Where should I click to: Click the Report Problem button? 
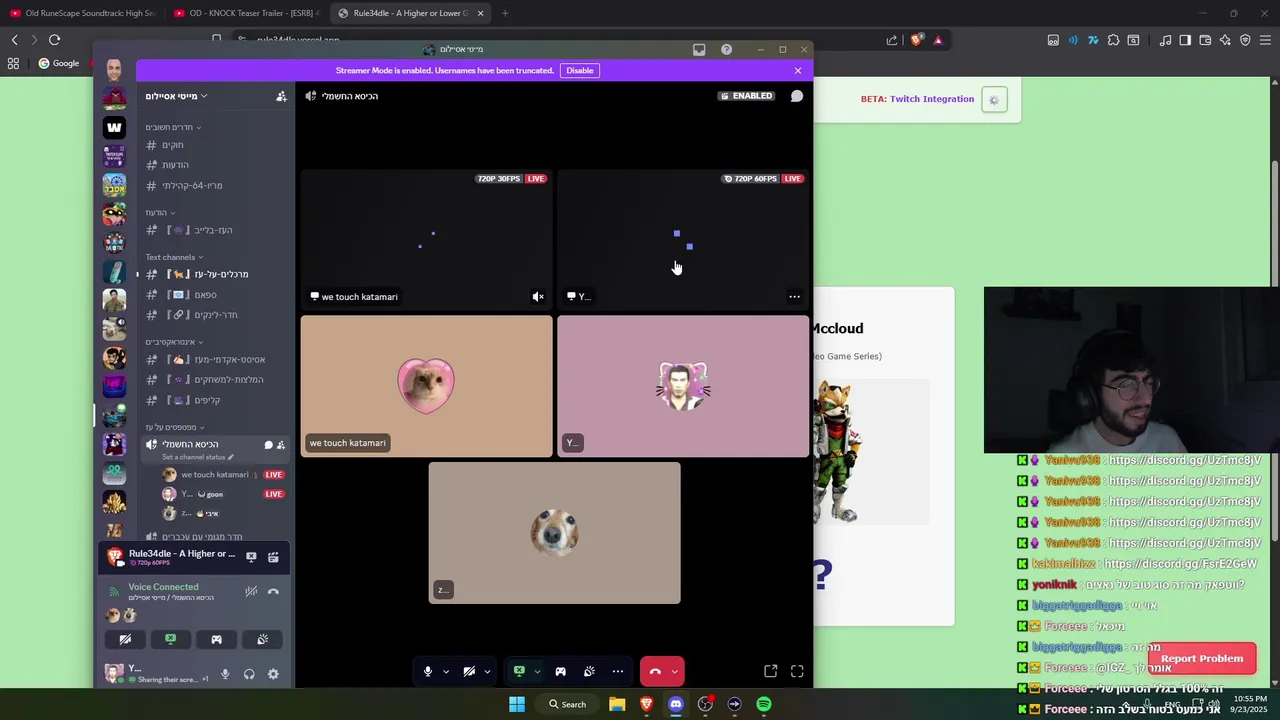(x=1202, y=658)
